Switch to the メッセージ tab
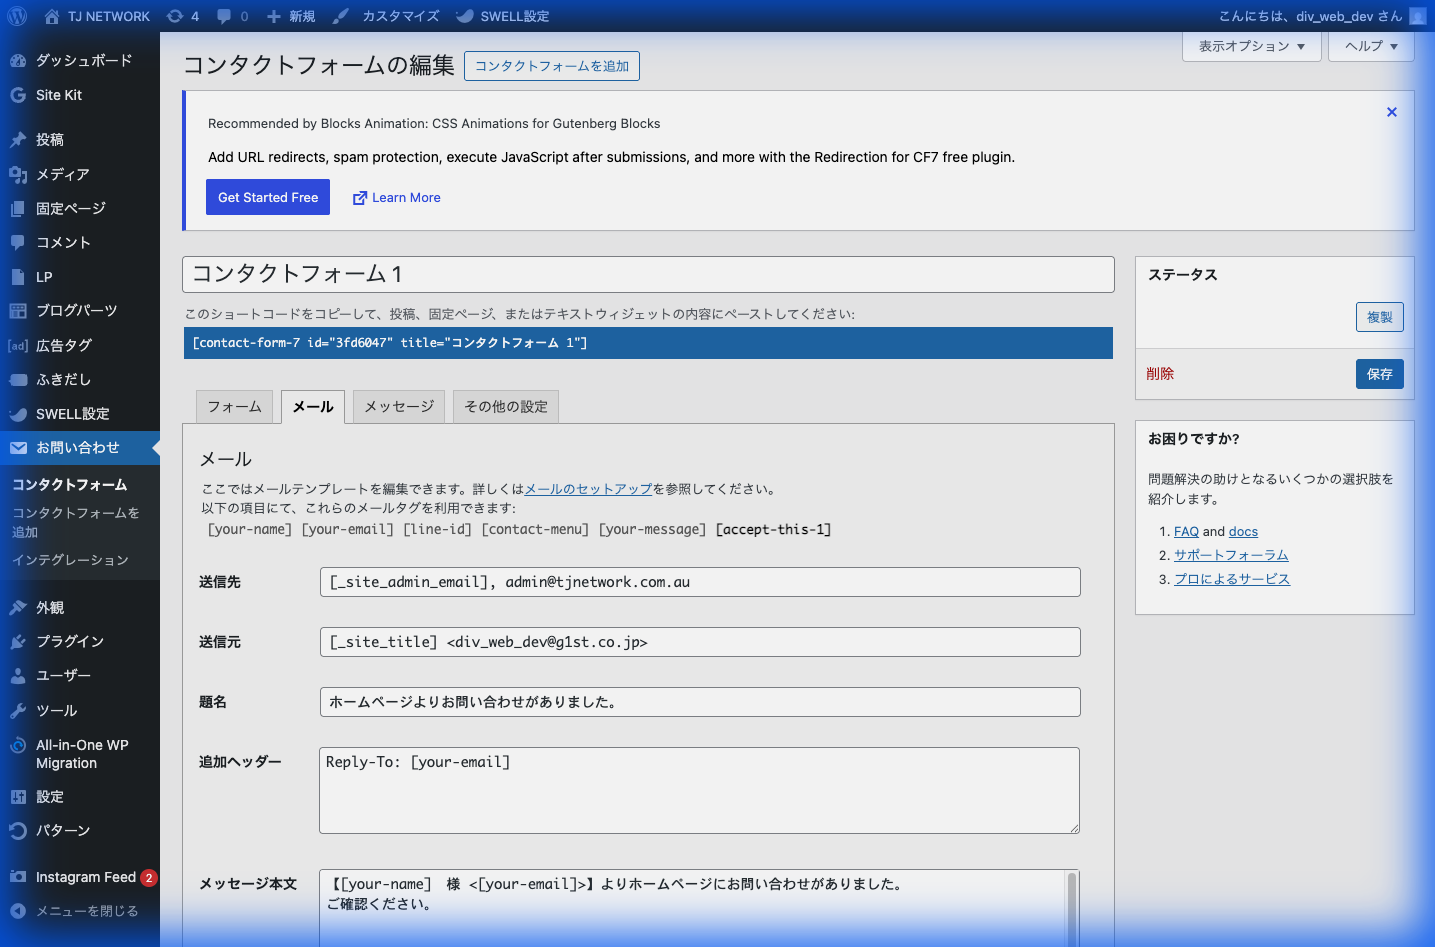Screen dimensions: 1435x947 [398, 406]
